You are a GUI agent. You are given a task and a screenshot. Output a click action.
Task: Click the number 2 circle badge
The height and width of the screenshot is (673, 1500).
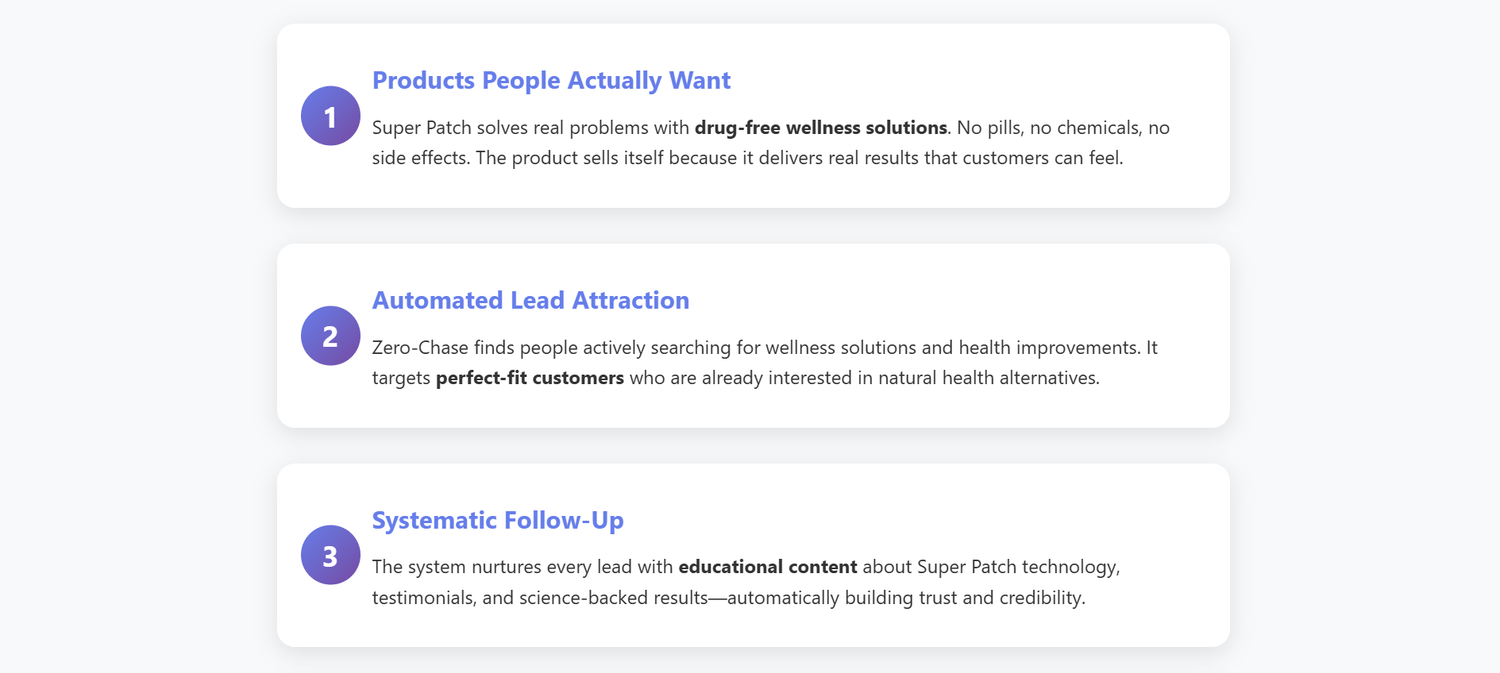coord(330,336)
